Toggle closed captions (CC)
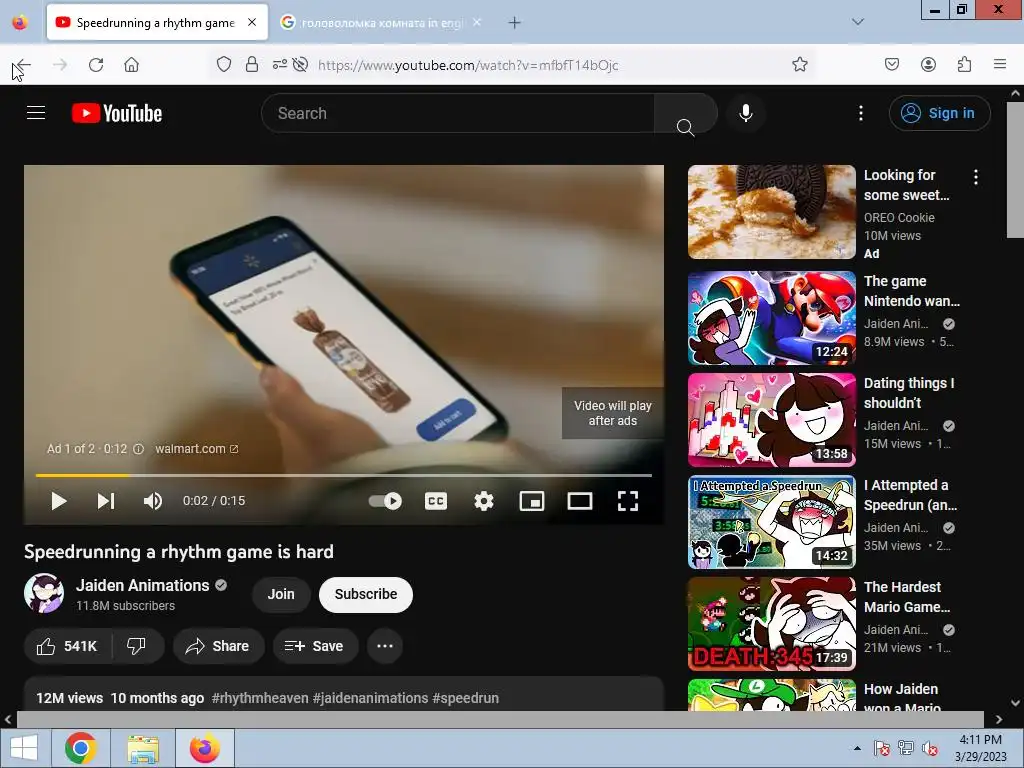Image resolution: width=1024 pixels, height=768 pixels. coord(436,501)
